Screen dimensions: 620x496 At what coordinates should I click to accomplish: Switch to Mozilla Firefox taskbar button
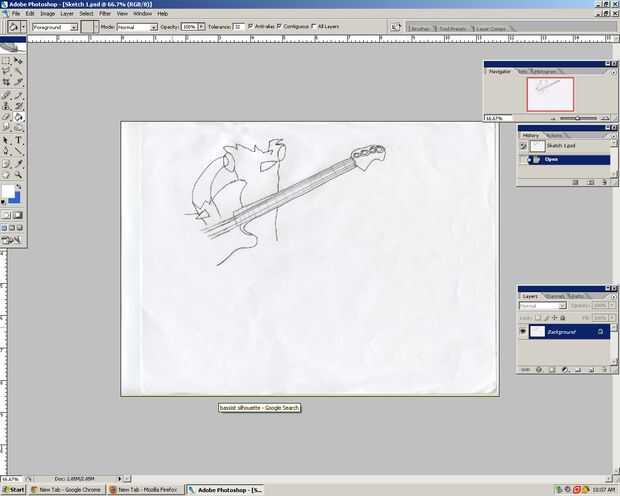[144, 490]
